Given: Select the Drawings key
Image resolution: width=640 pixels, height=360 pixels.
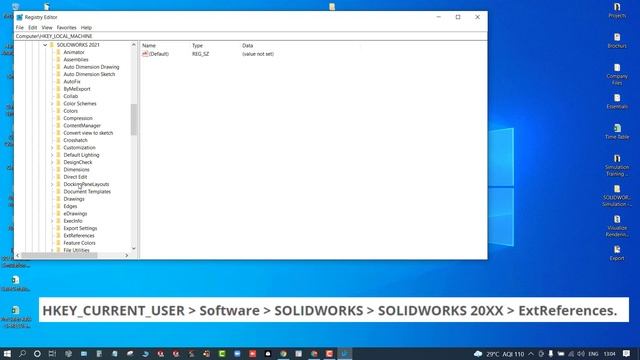Looking at the screenshot, I should pos(74,199).
